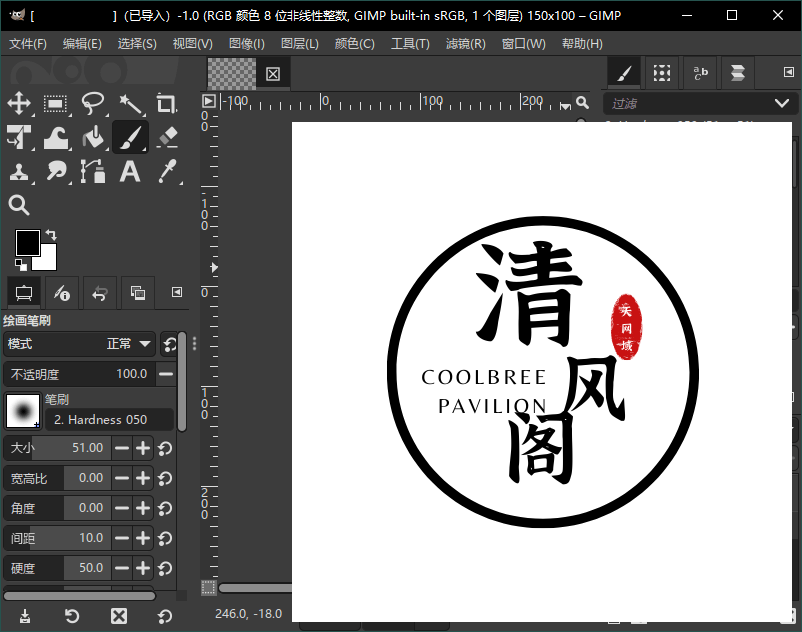
Task: Decrease 硬度 hardness with minus
Action: coord(122,568)
